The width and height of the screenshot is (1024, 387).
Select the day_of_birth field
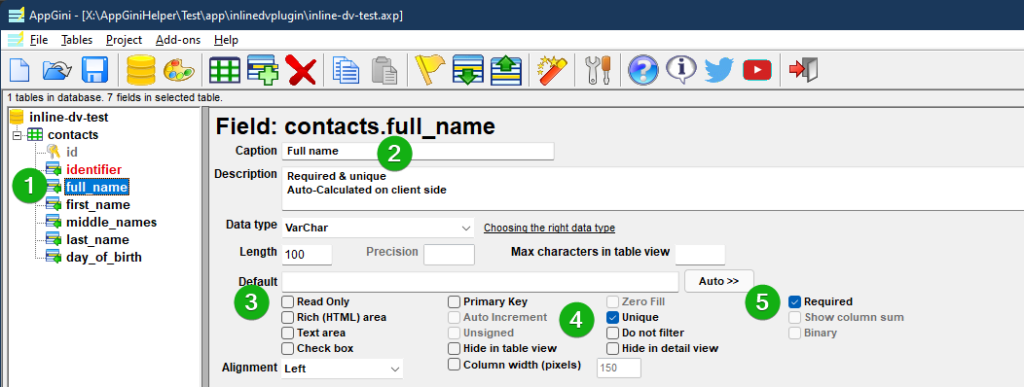(104, 258)
